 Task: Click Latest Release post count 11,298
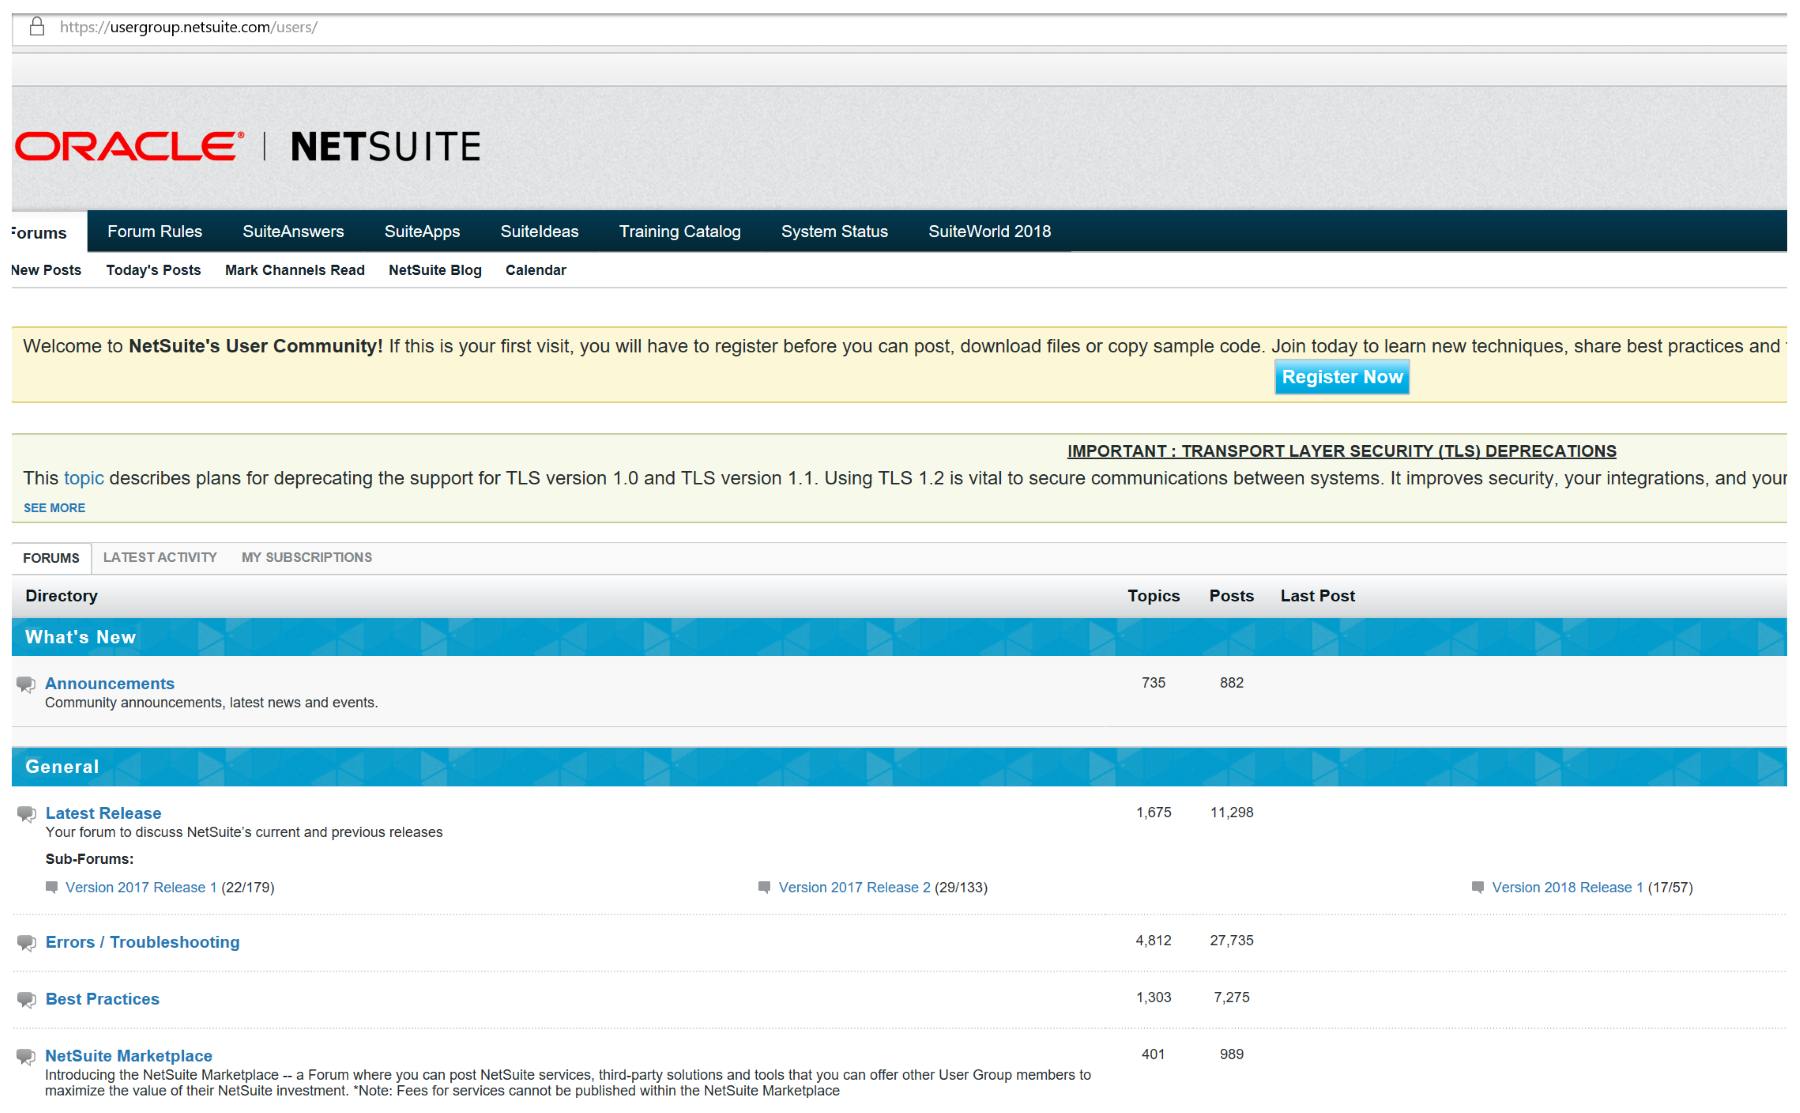coord(1232,813)
